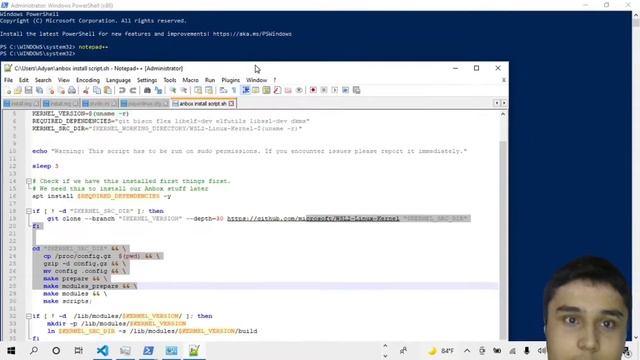Image resolution: width=640 pixels, height=360 pixels.
Task: Click the editor vertical scrollbar thumb
Action: pos(503,239)
